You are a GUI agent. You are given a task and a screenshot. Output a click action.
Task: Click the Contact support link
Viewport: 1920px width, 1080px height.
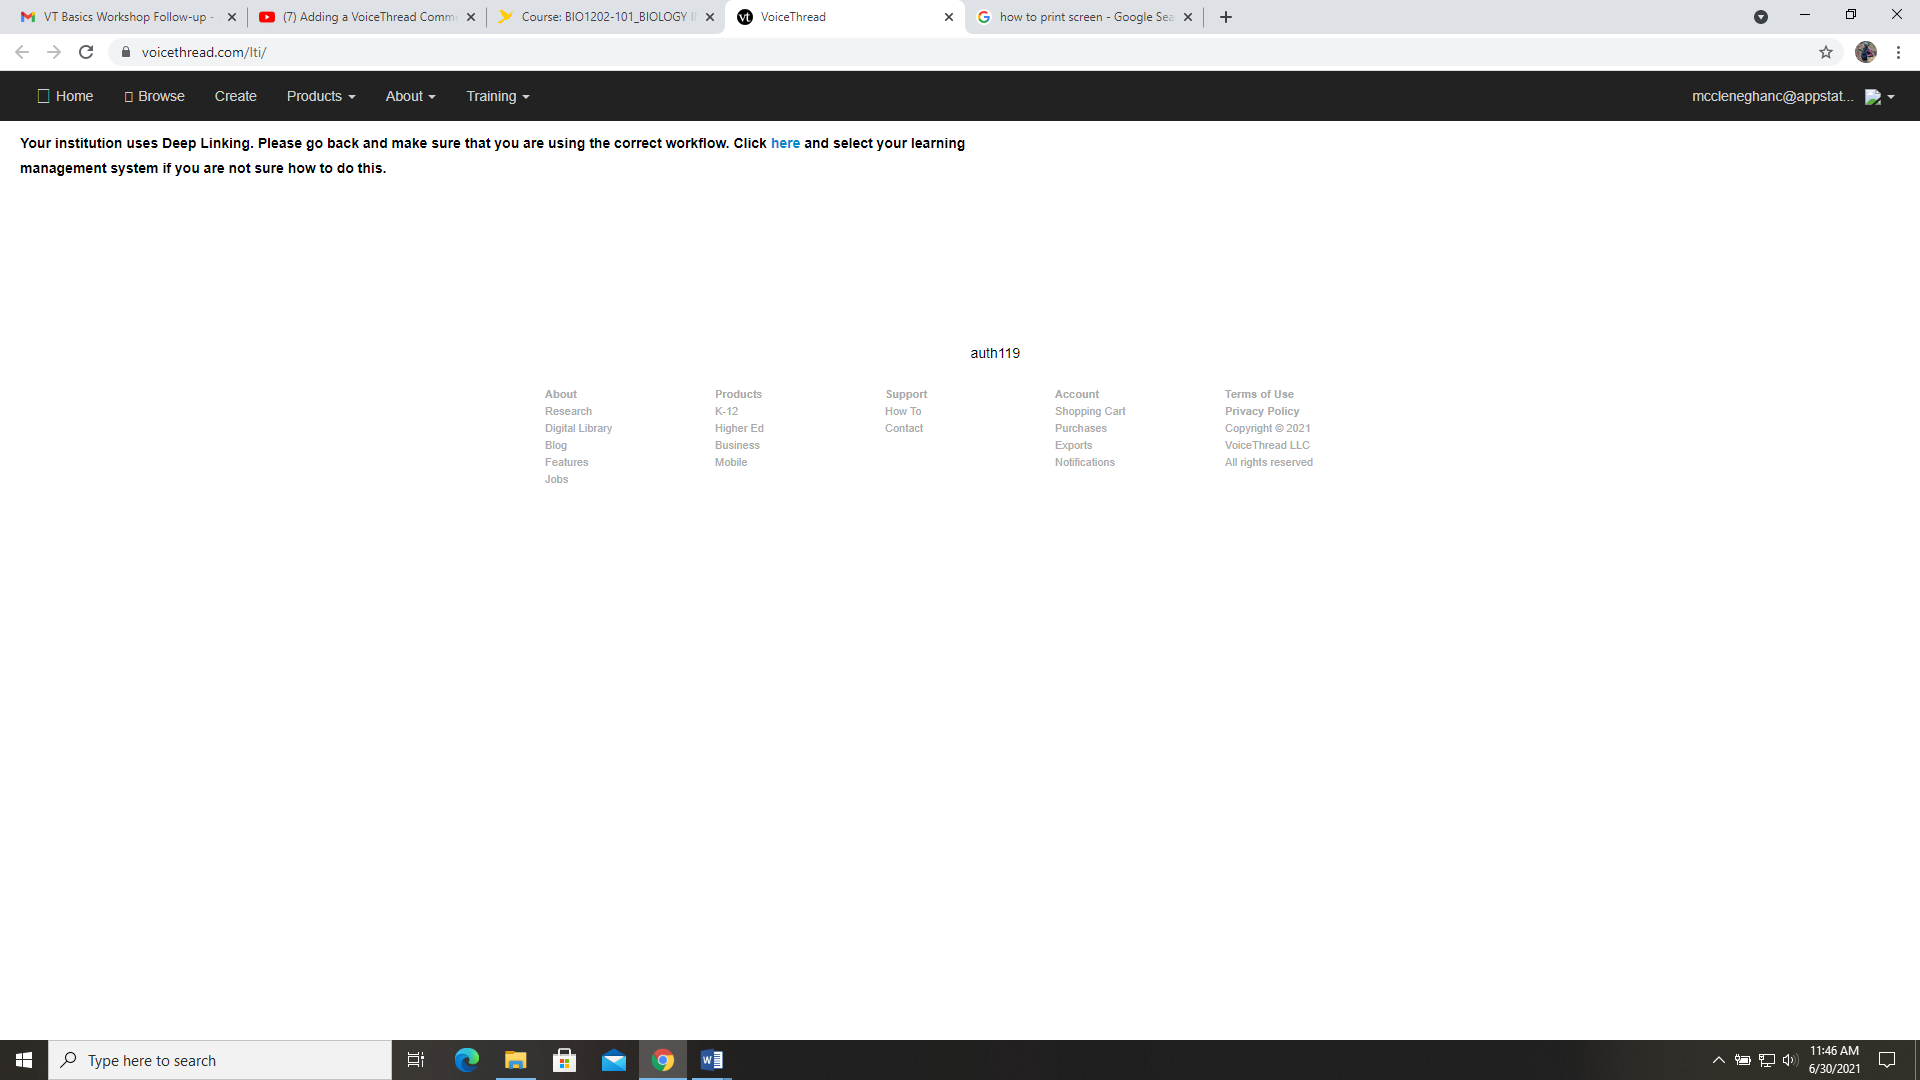coord(903,427)
